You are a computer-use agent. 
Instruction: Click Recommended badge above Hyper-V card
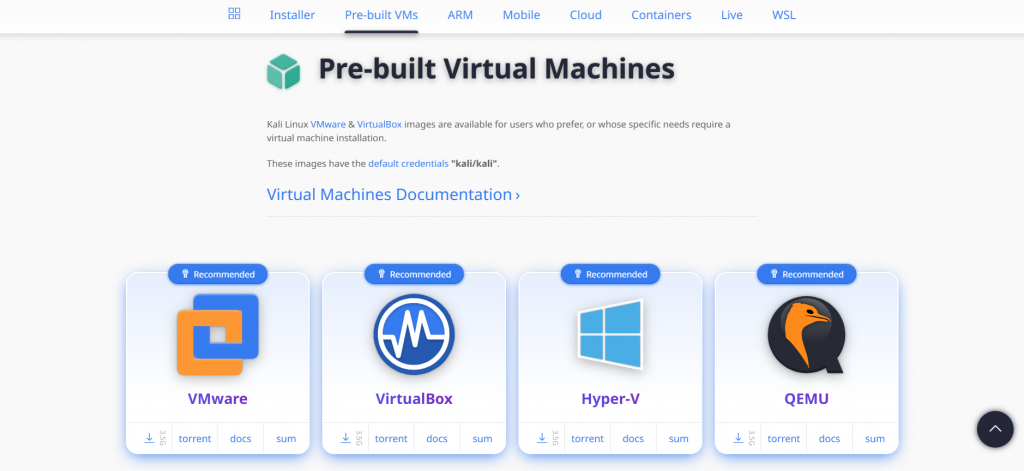pyautogui.click(x=611, y=274)
